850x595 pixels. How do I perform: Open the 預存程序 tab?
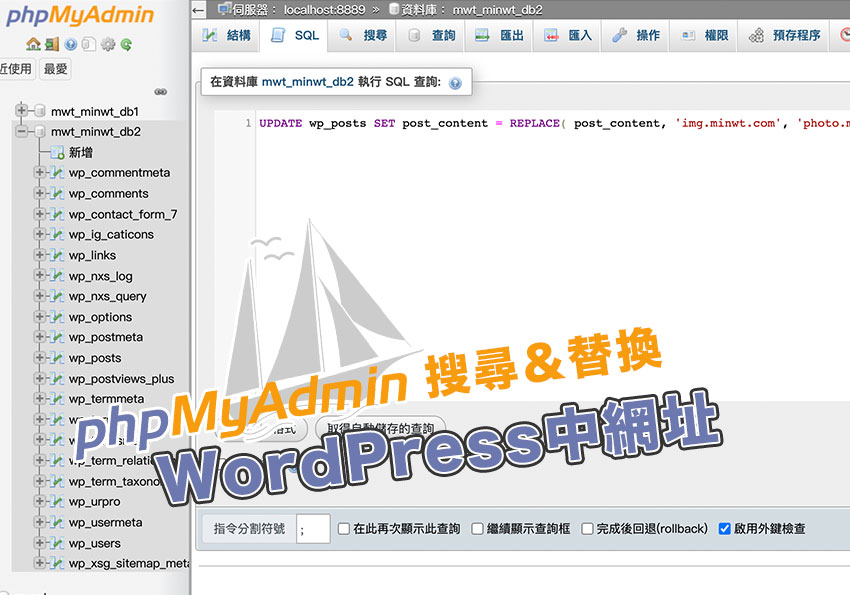point(784,36)
